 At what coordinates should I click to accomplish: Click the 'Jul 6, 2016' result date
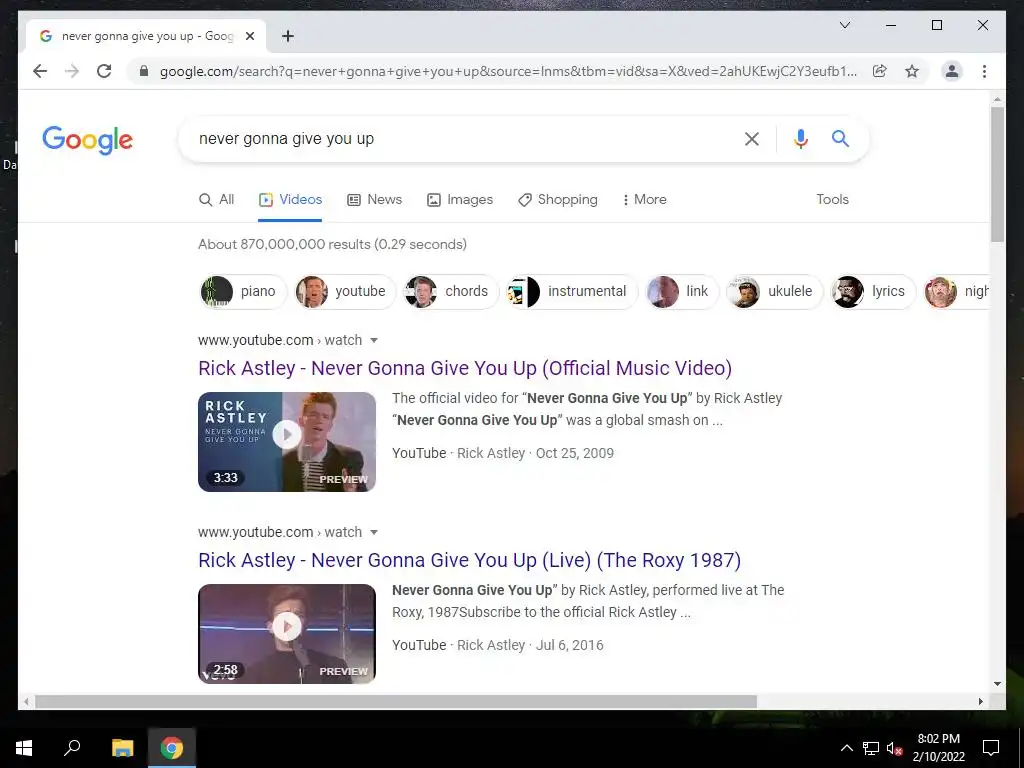[x=569, y=645]
